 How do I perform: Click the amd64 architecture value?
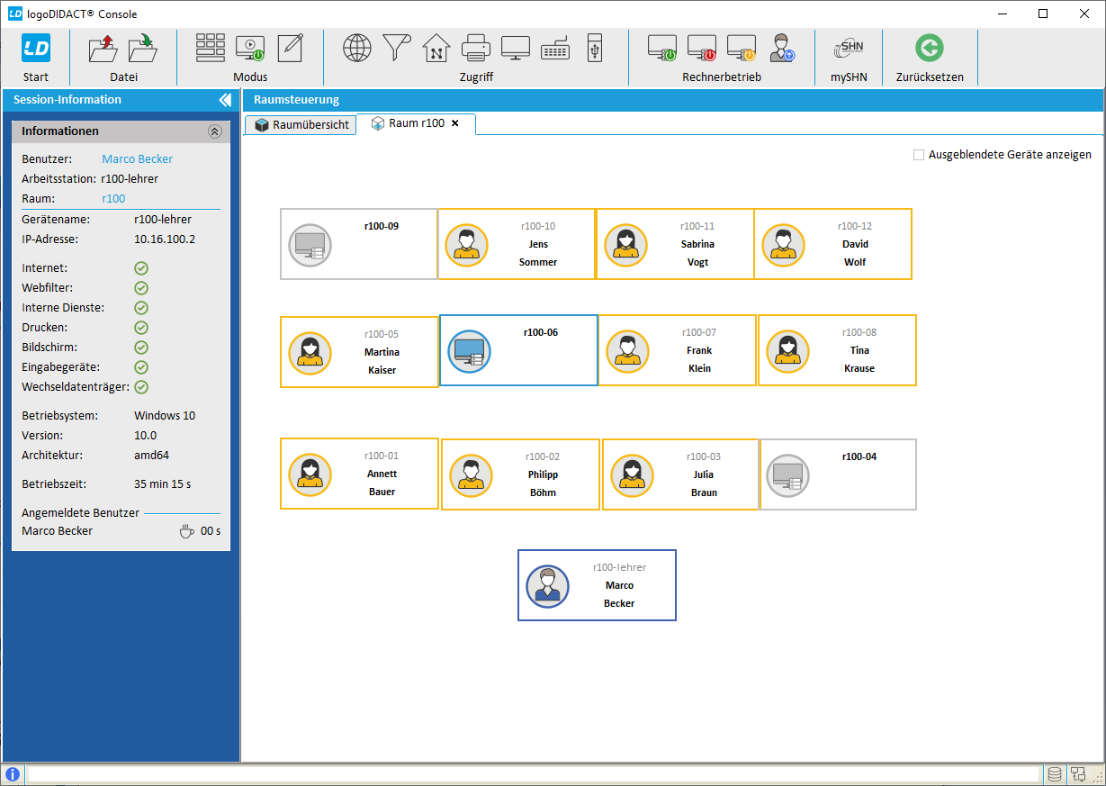pyautogui.click(x=152, y=455)
